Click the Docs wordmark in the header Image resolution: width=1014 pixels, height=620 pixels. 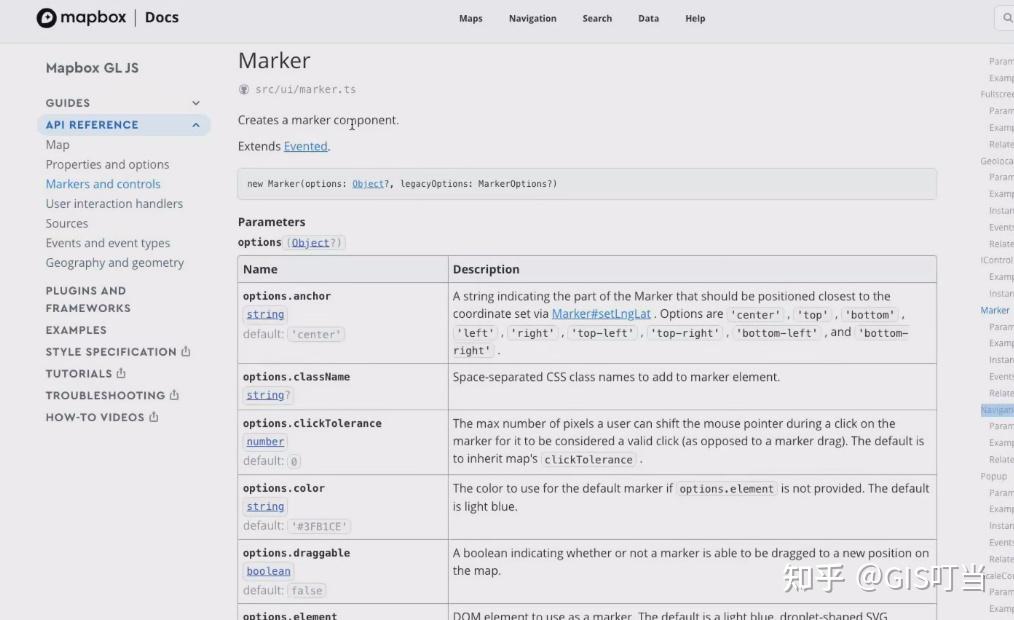click(x=161, y=17)
